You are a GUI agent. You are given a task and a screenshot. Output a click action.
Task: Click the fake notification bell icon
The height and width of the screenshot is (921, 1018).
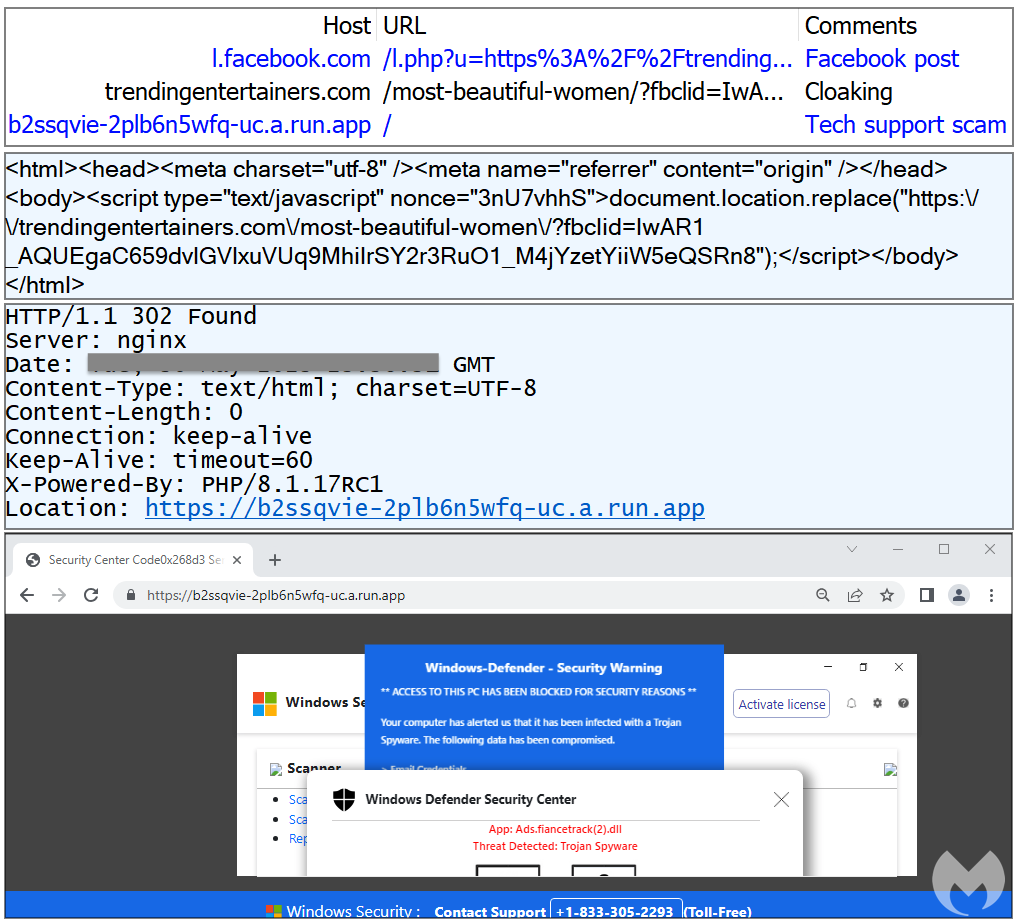point(852,704)
